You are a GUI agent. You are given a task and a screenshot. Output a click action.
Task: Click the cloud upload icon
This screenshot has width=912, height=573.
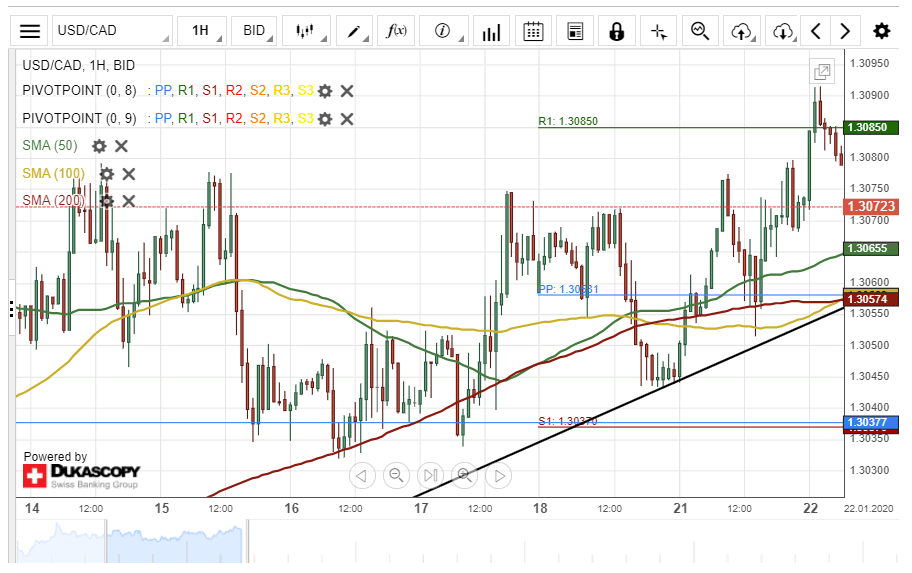(x=741, y=31)
